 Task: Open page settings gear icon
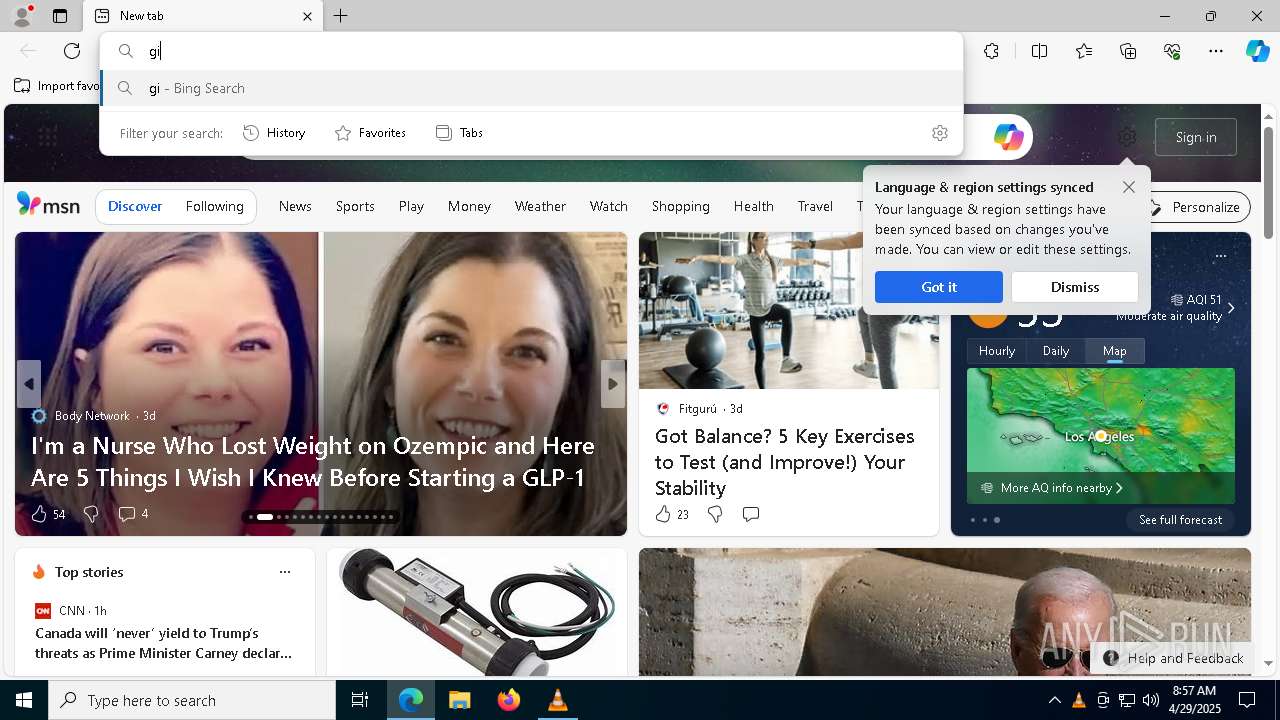pos(1127,137)
